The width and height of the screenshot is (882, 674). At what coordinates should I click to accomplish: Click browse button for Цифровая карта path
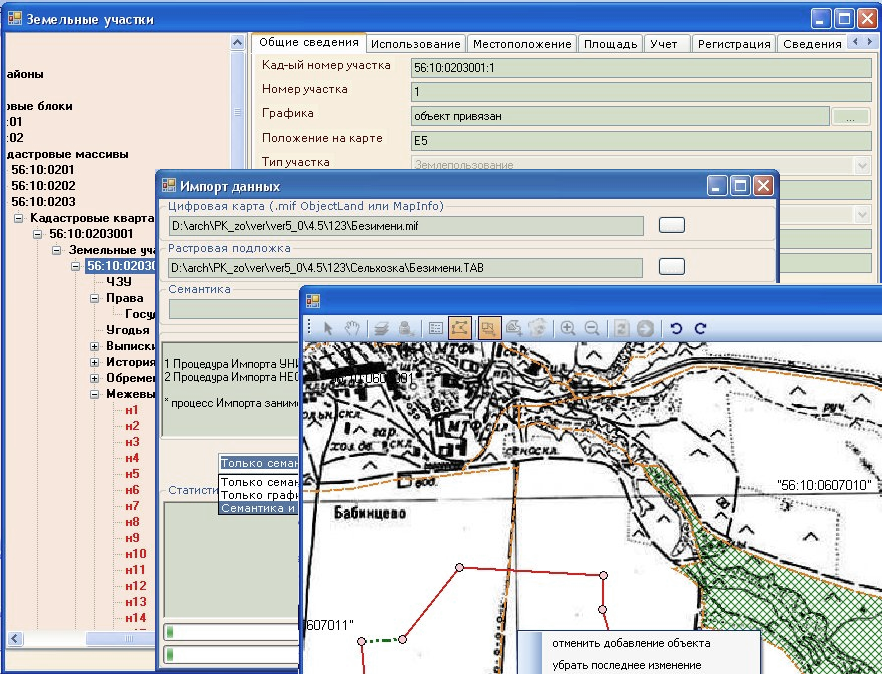coord(672,225)
